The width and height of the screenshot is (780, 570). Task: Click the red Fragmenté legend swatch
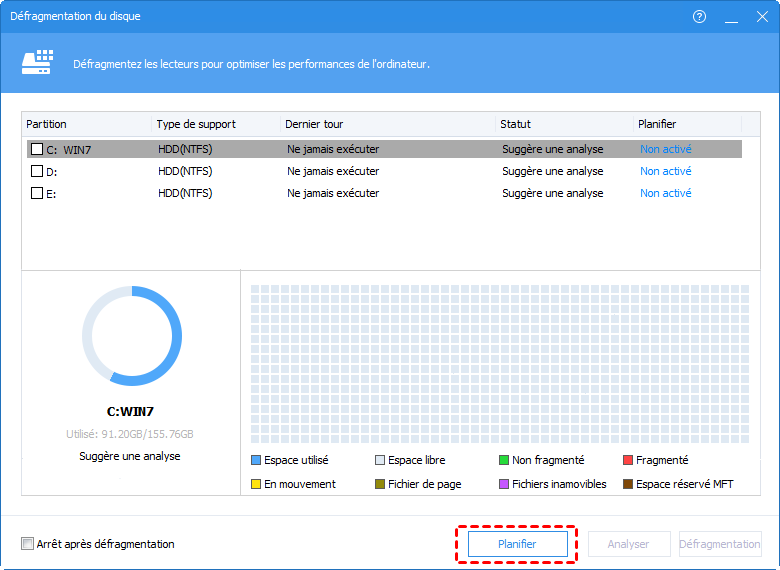coord(628,460)
